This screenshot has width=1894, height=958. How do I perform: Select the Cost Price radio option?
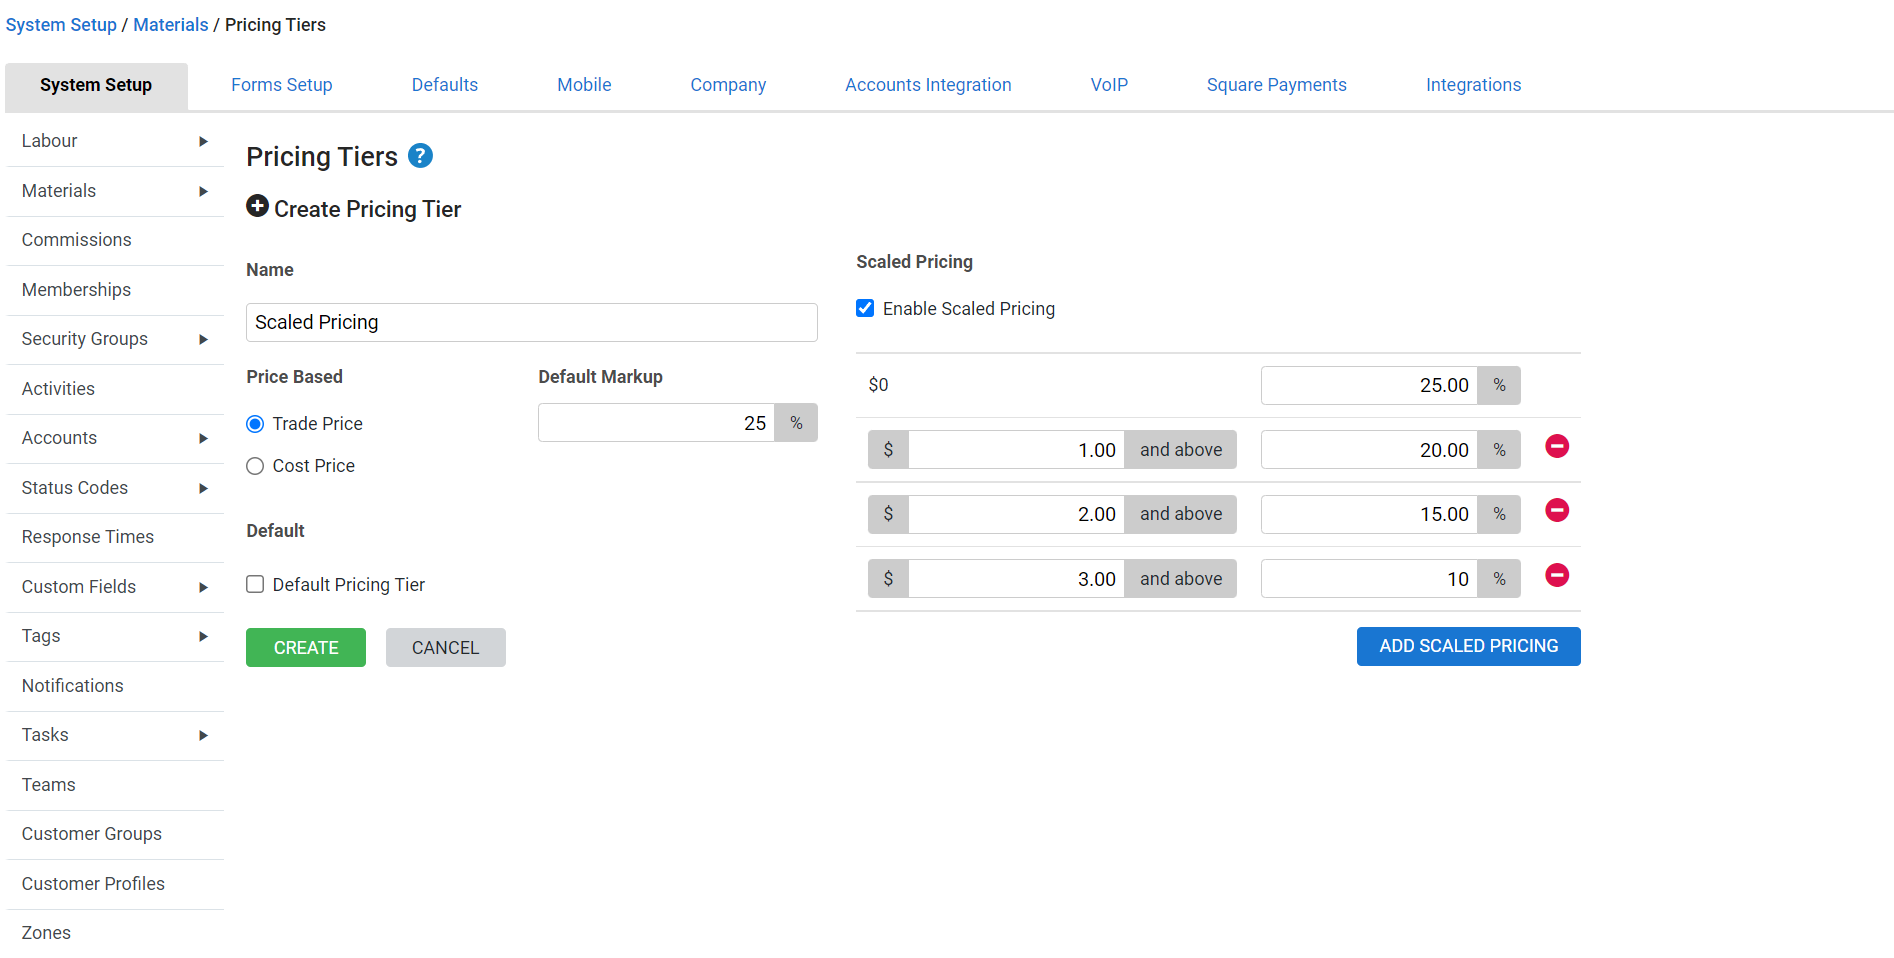coord(256,466)
